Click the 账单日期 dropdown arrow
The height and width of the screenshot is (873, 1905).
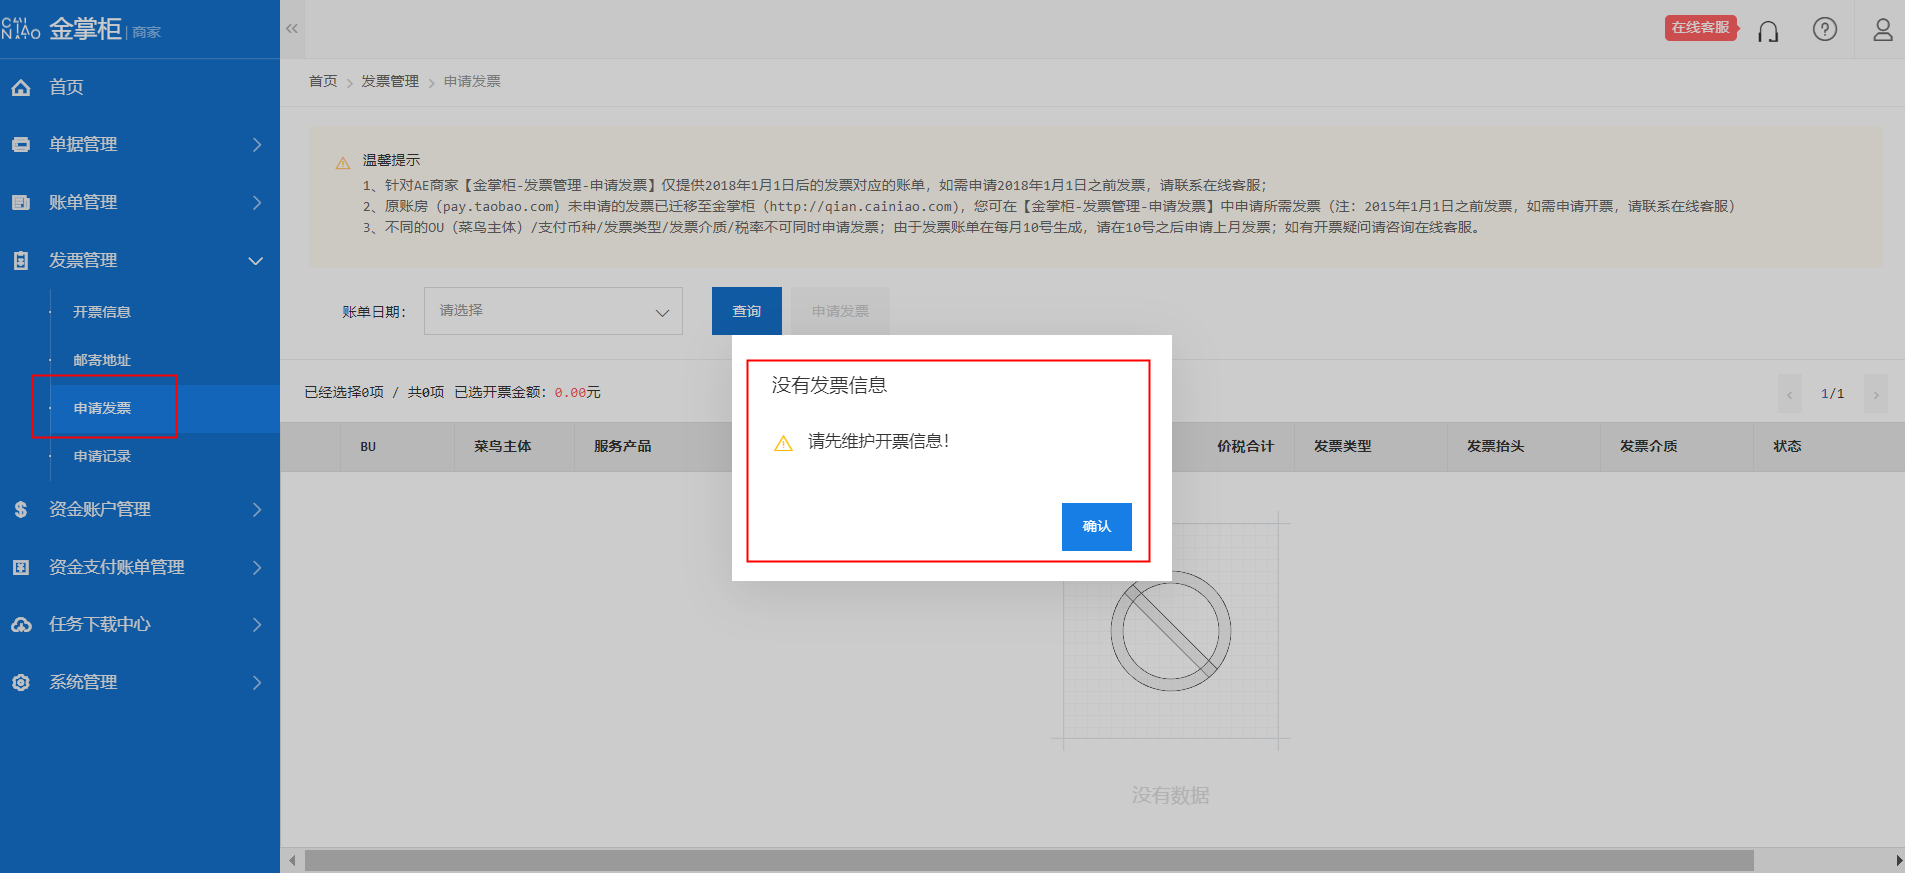pyautogui.click(x=662, y=313)
